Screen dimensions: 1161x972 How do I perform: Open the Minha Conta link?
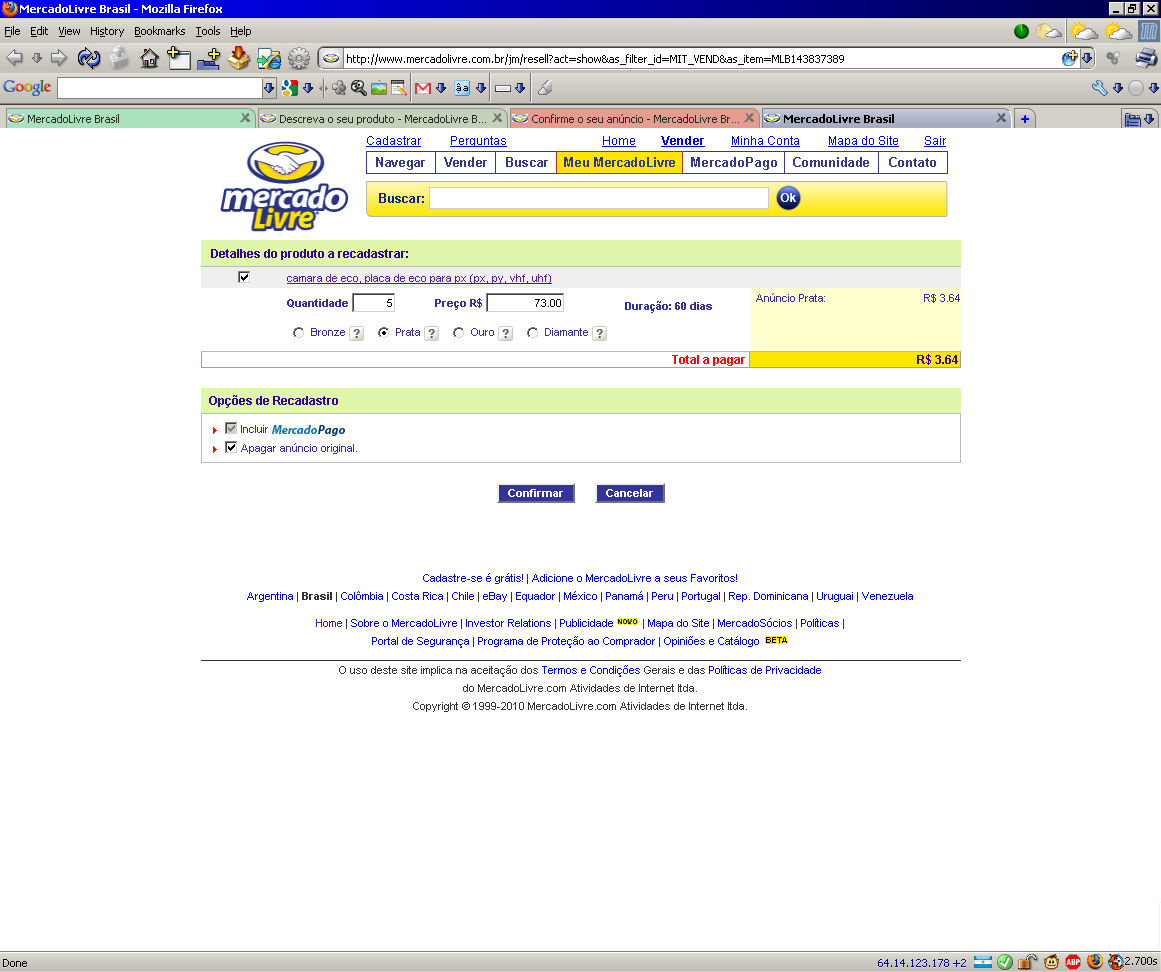click(x=765, y=141)
